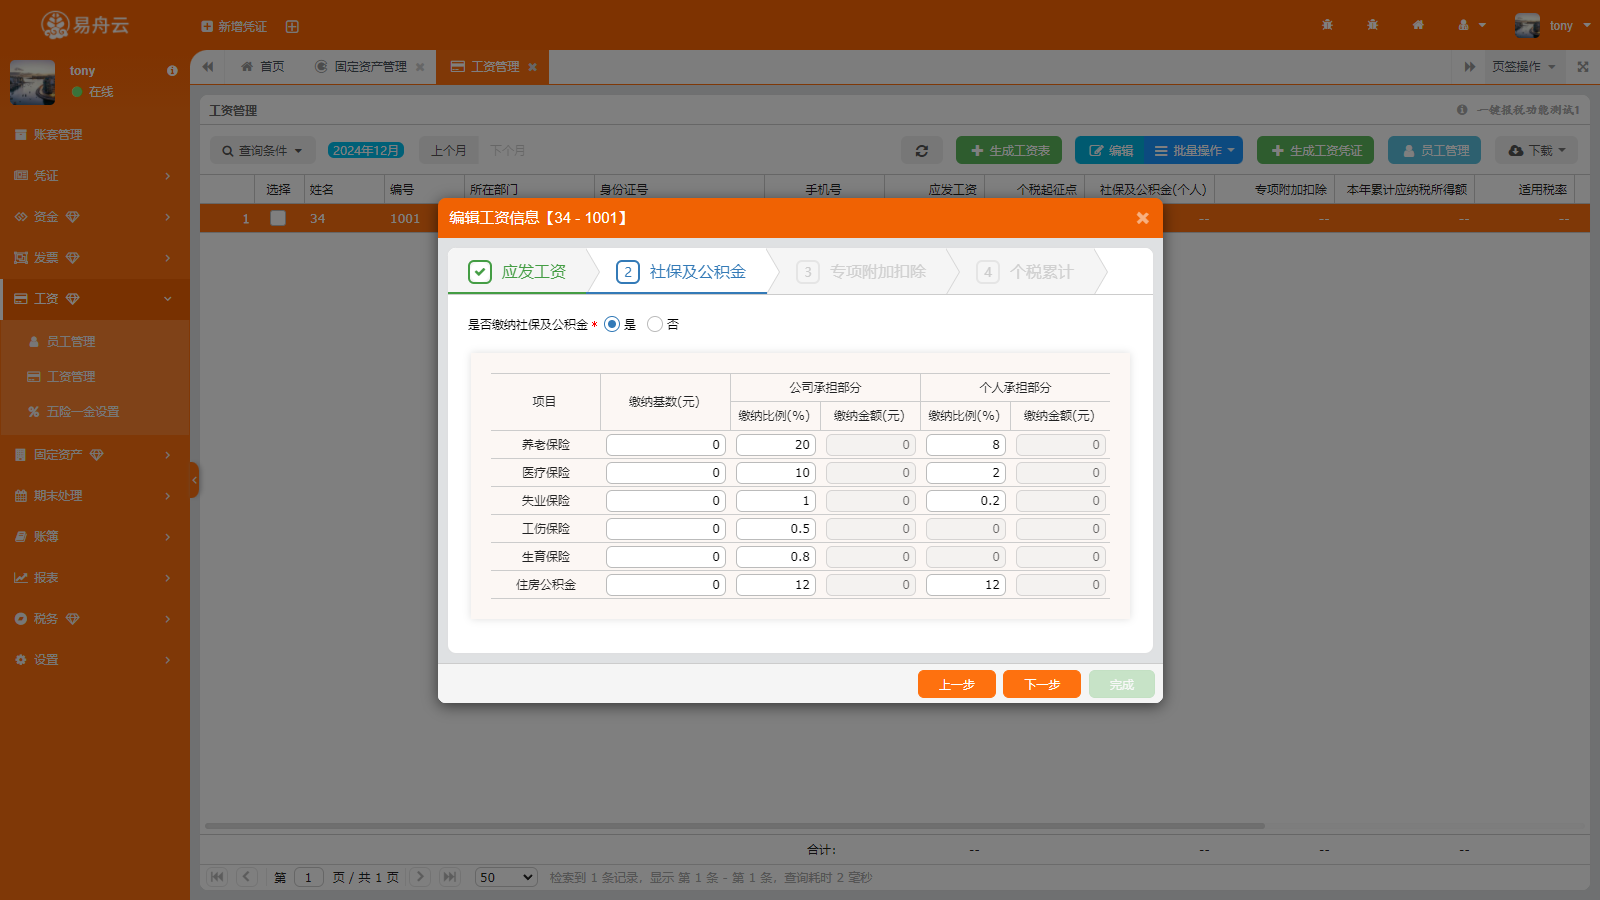This screenshot has width=1600, height=900.
Task: Select 否 radio for paying social insurance
Action: coord(655,324)
